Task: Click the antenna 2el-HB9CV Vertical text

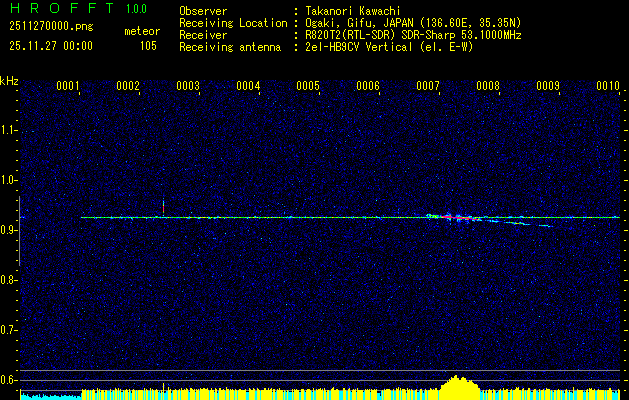Action: 387,47
